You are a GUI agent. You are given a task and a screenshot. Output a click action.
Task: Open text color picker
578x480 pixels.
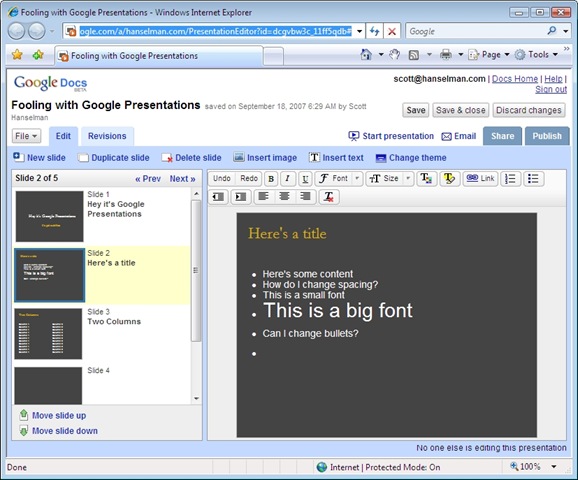click(x=426, y=179)
